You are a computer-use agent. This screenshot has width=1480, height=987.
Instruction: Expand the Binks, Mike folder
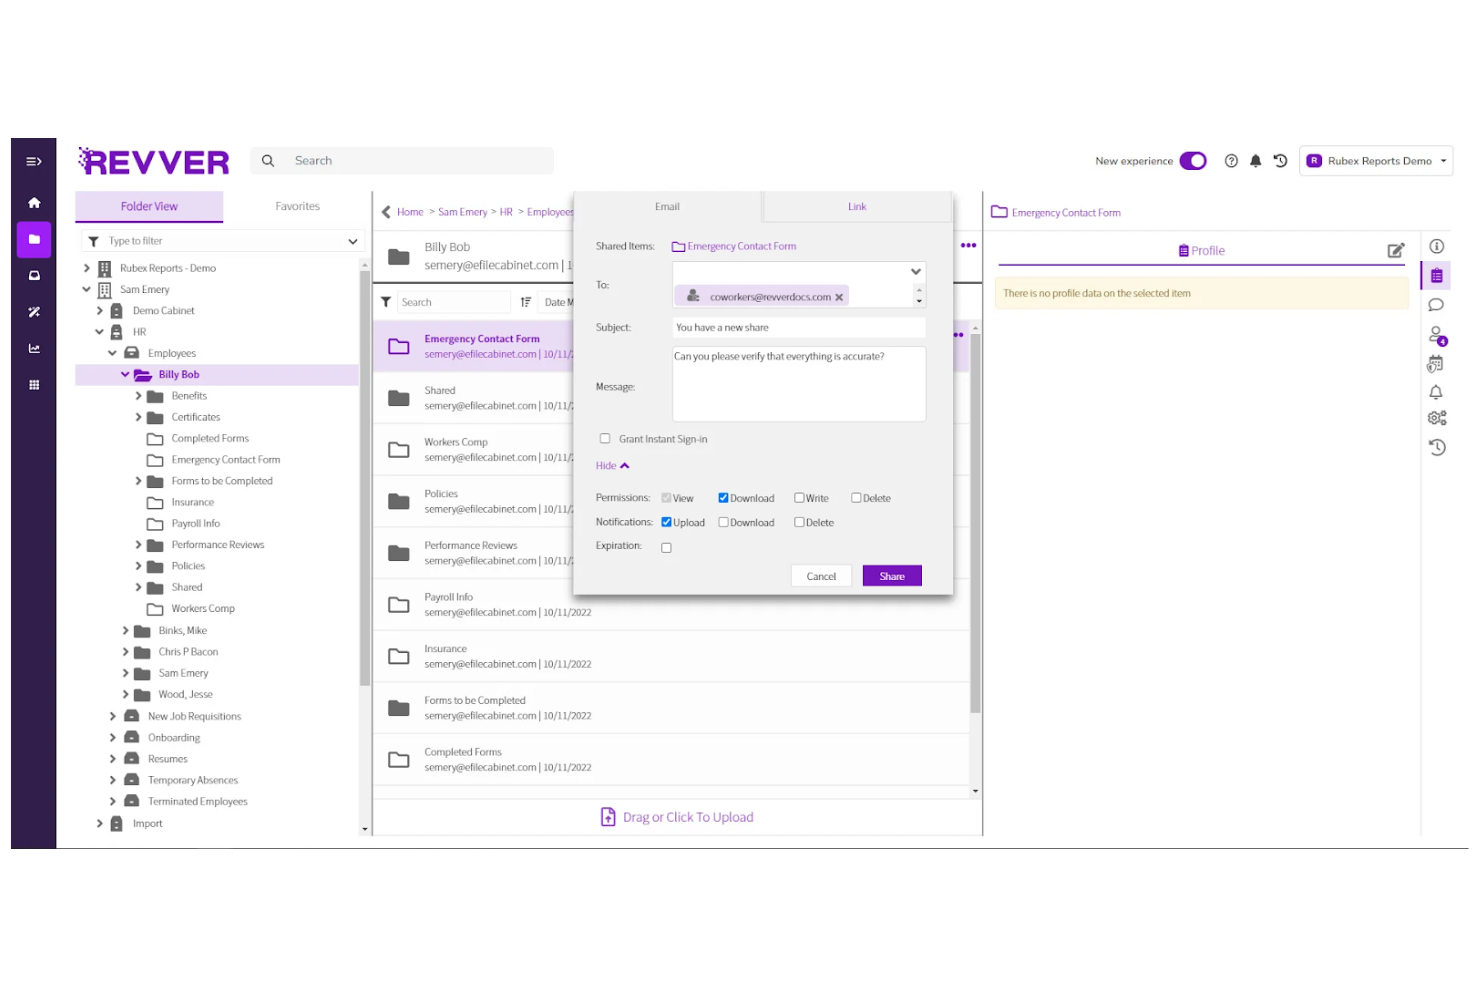pos(124,630)
